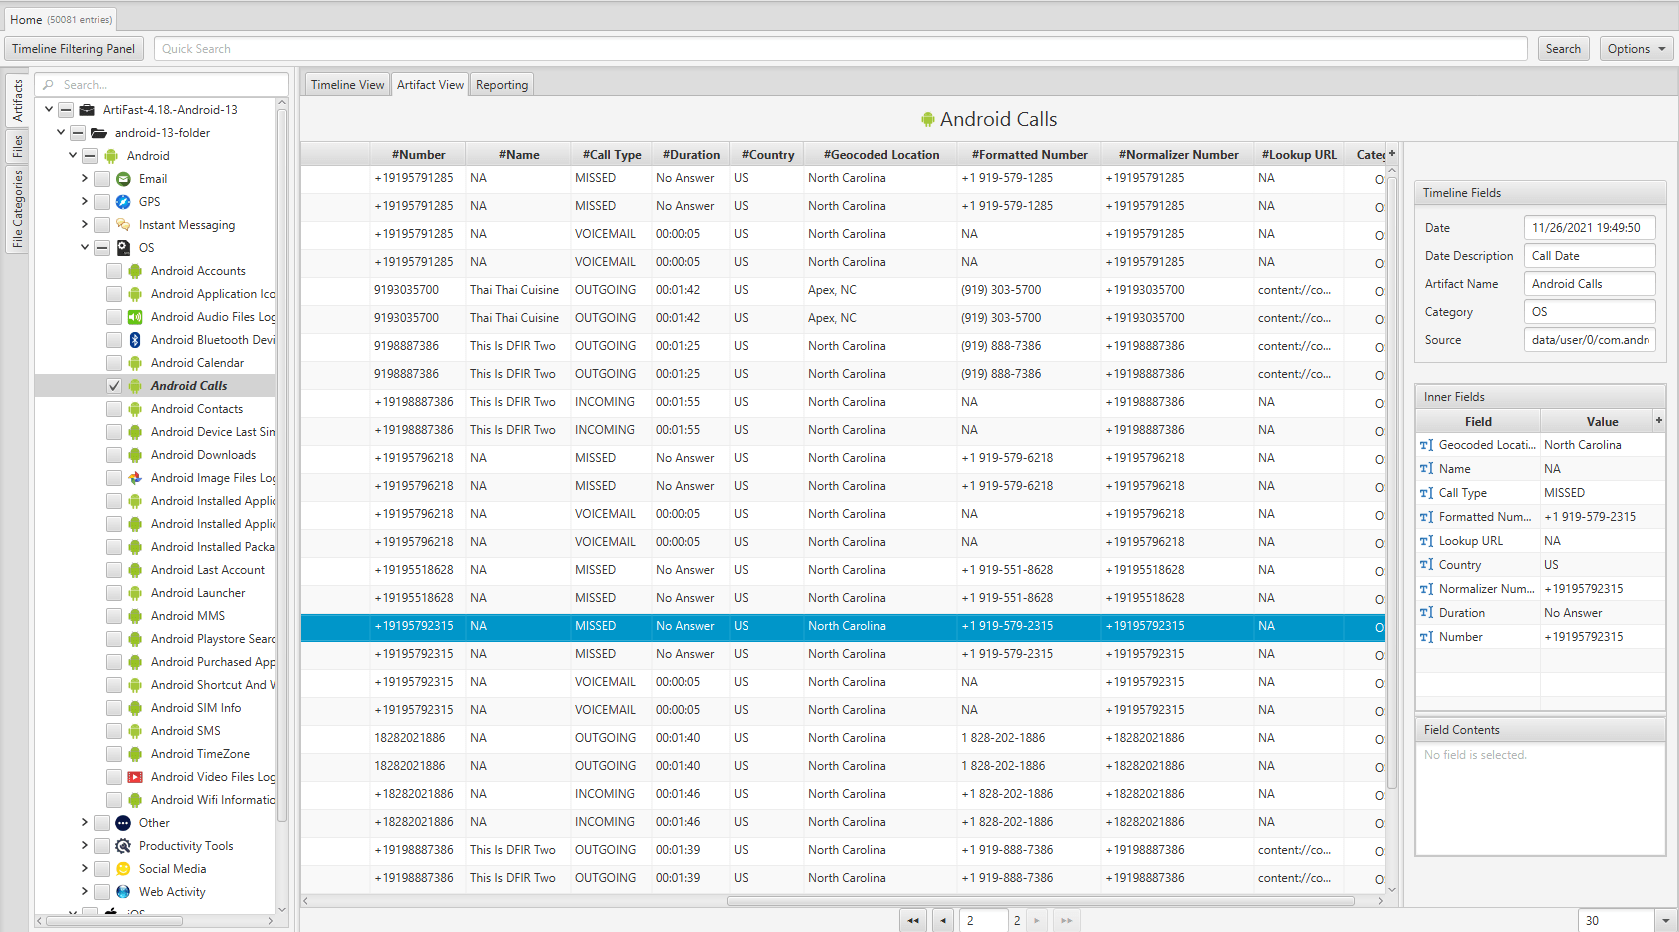This screenshot has width=1679, height=932.
Task: Click the Home tab with 50081 entries
Action: point(61,20)
